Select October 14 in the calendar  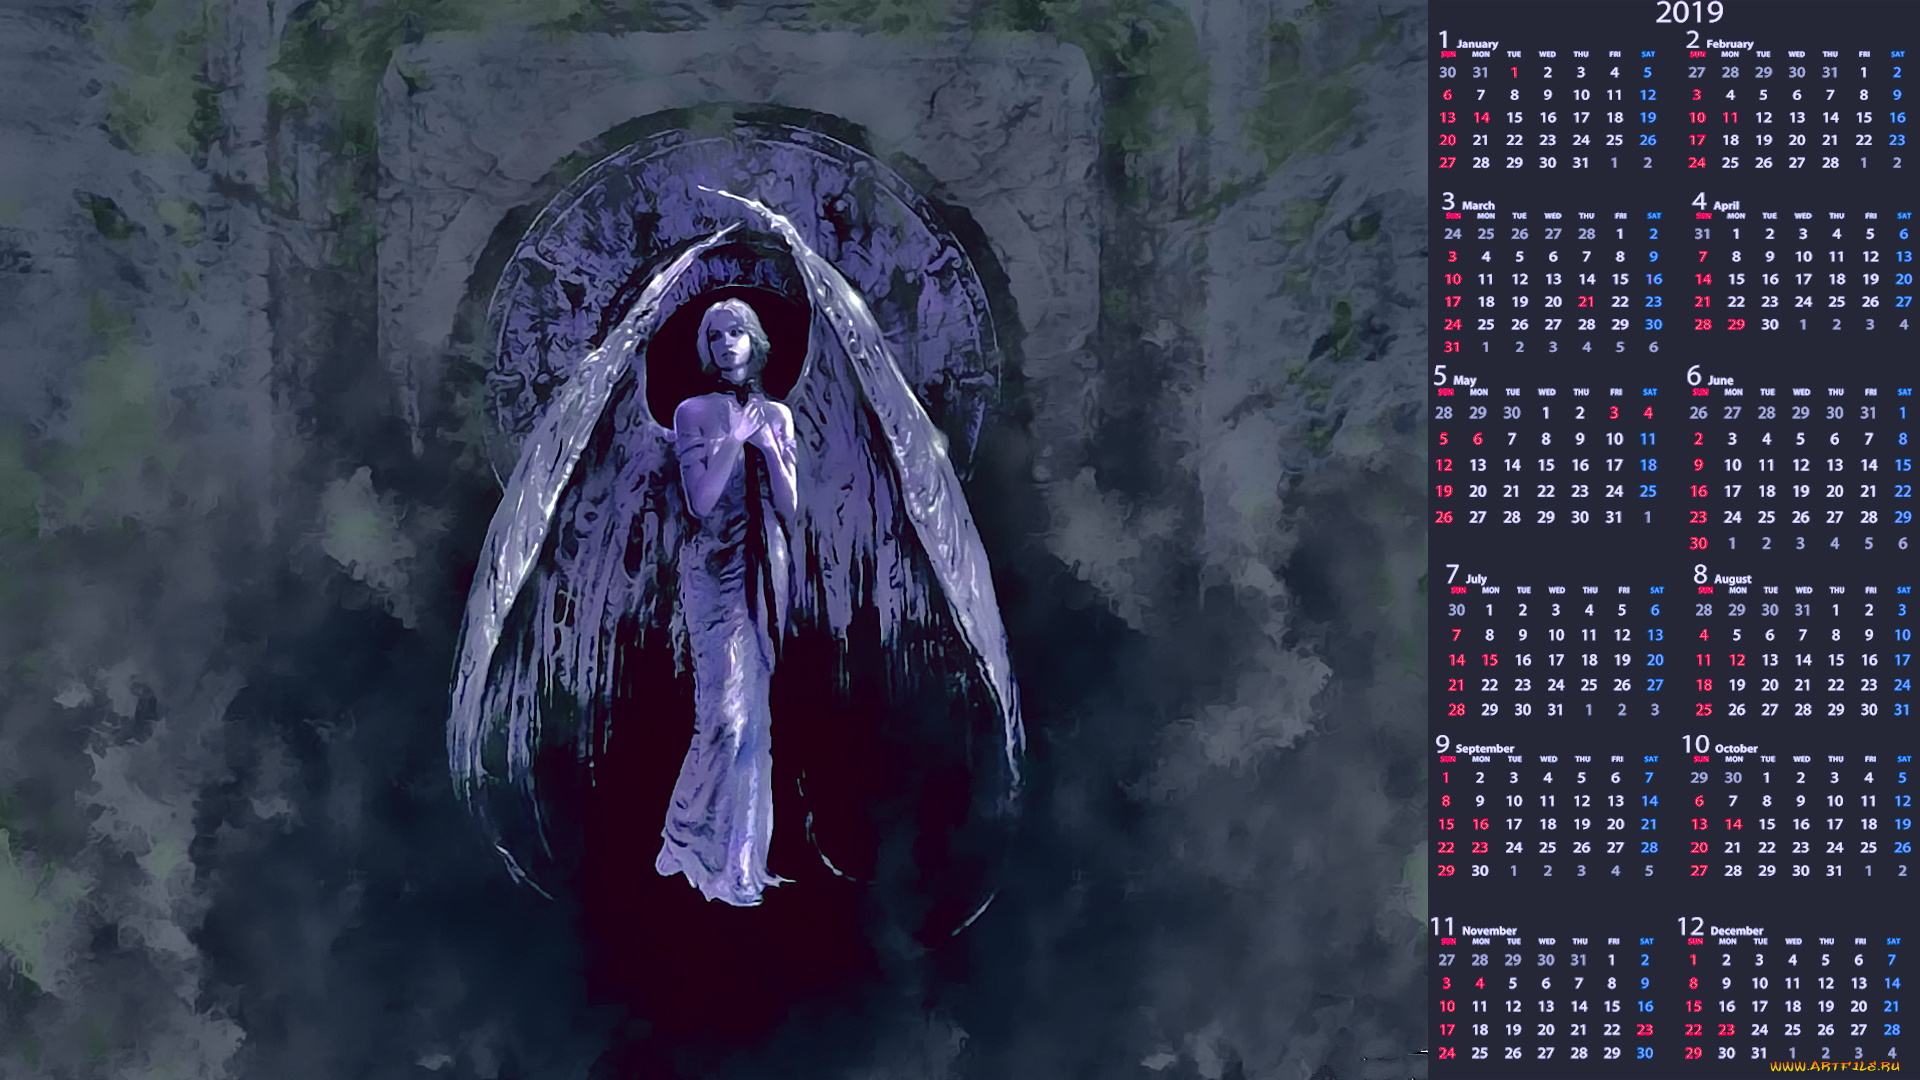(1733, 824)
